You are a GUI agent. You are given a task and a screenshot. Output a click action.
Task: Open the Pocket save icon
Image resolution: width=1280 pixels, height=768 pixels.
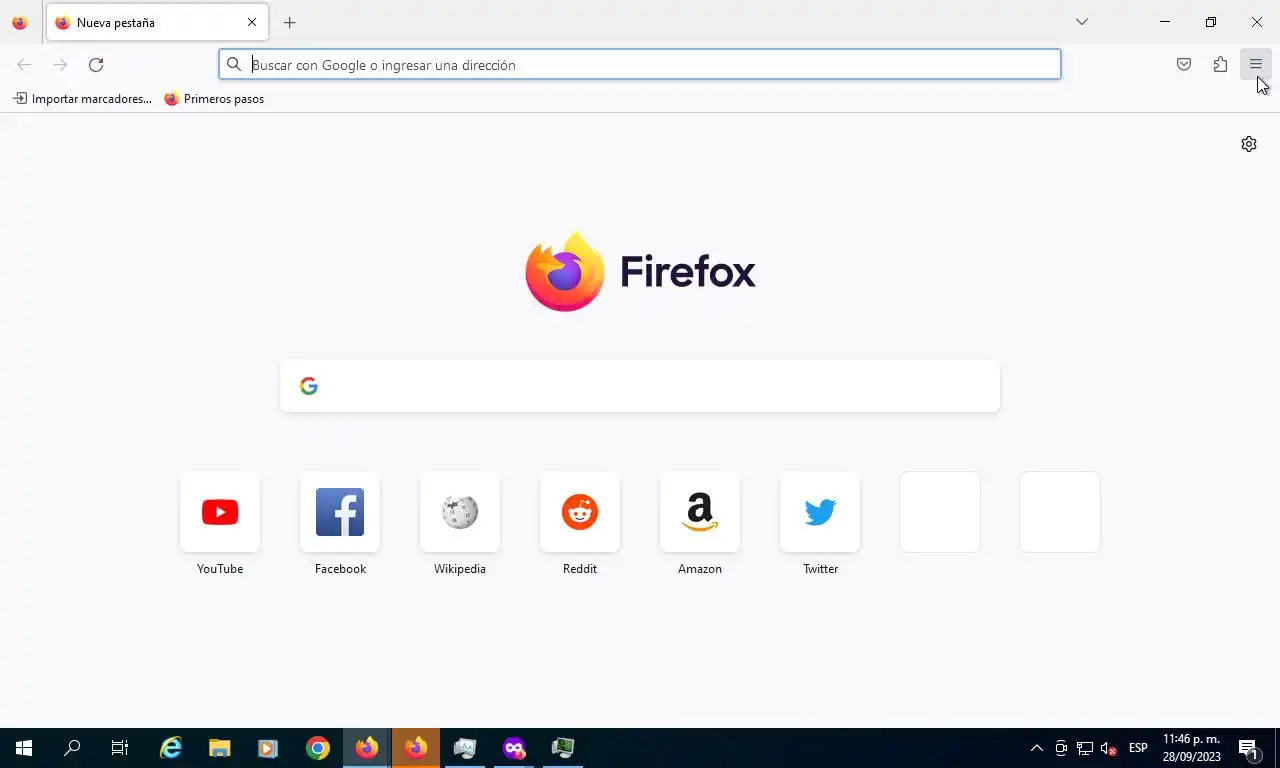click(1184, 65)
